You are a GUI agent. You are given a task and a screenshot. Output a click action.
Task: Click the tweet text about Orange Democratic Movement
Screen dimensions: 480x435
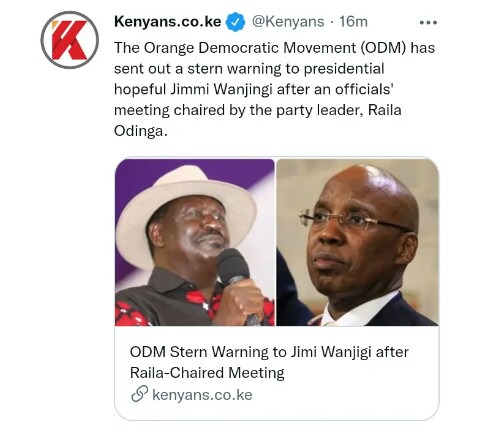pos(274,89)
